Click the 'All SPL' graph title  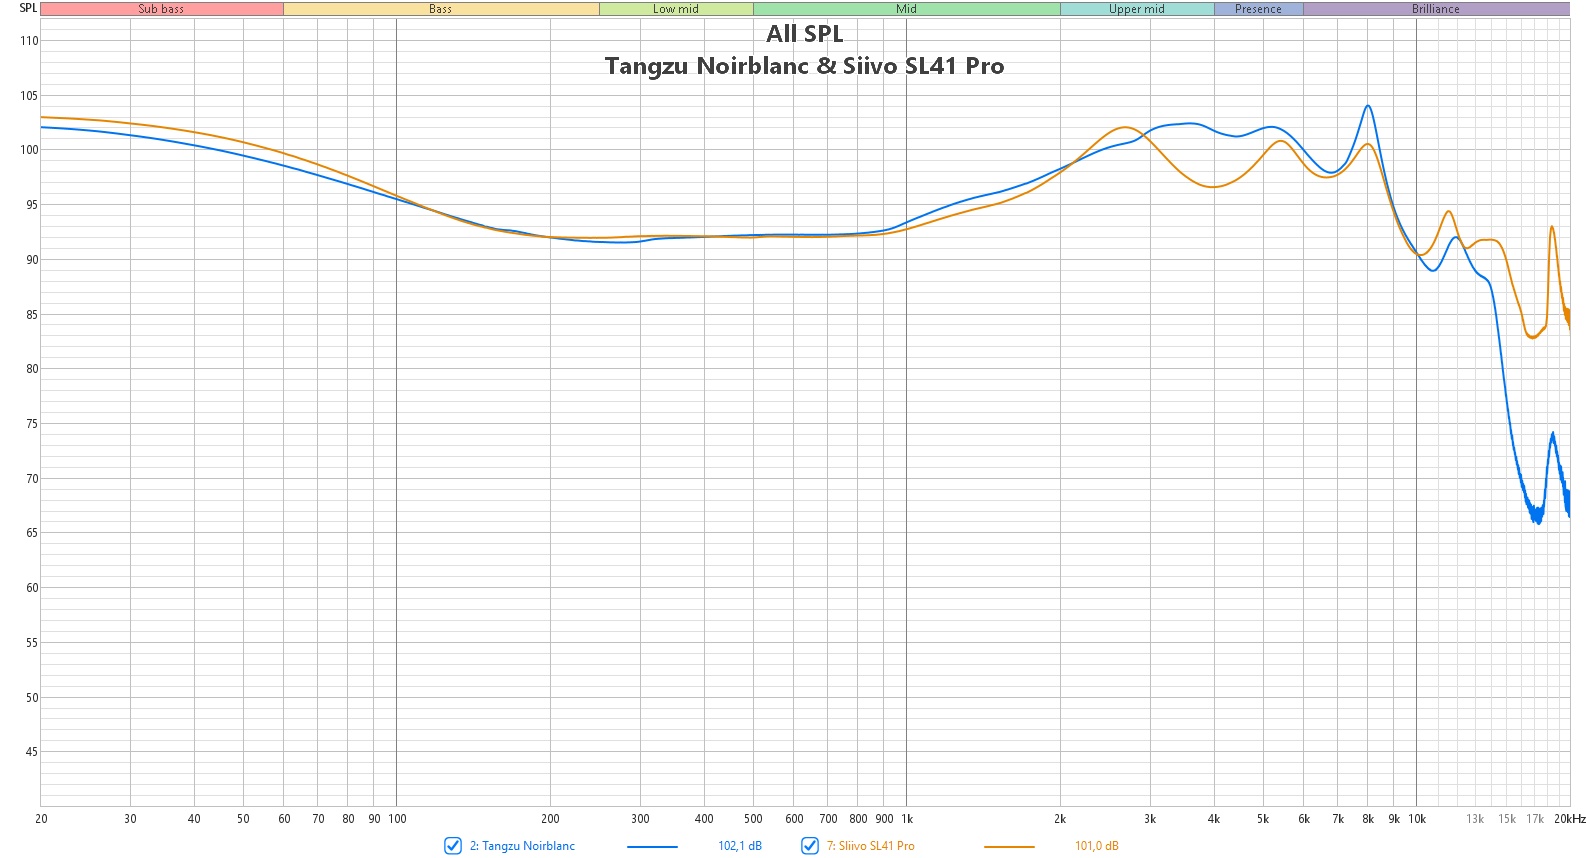pos(805,34)
